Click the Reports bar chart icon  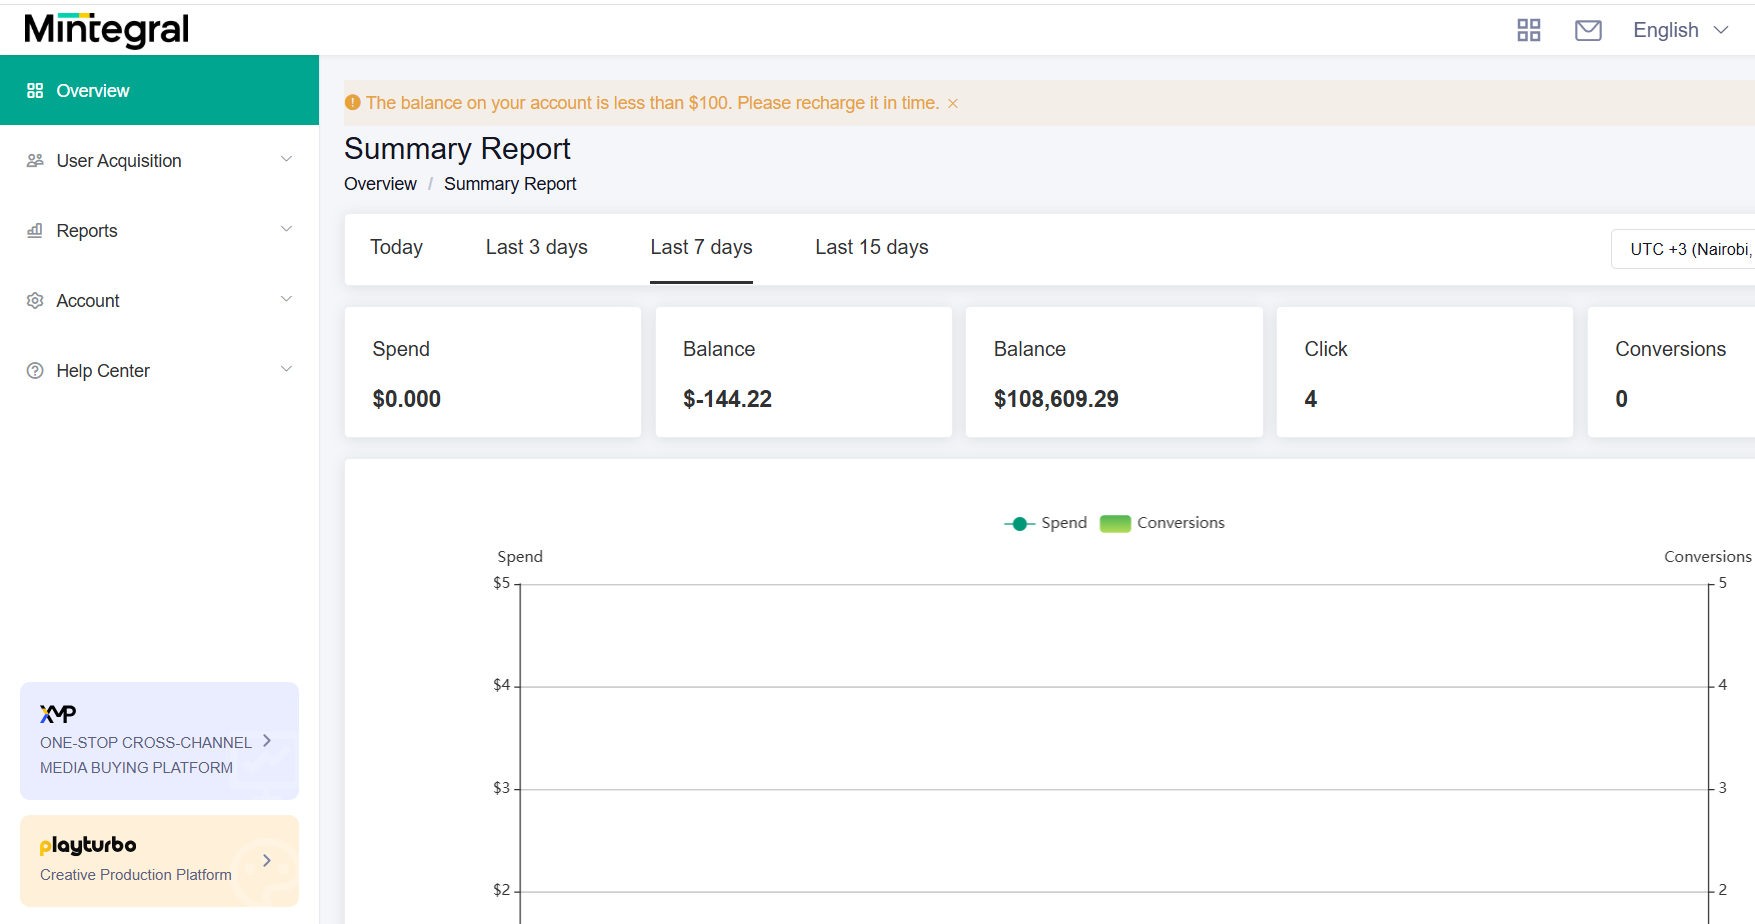[x=35, y=231]
